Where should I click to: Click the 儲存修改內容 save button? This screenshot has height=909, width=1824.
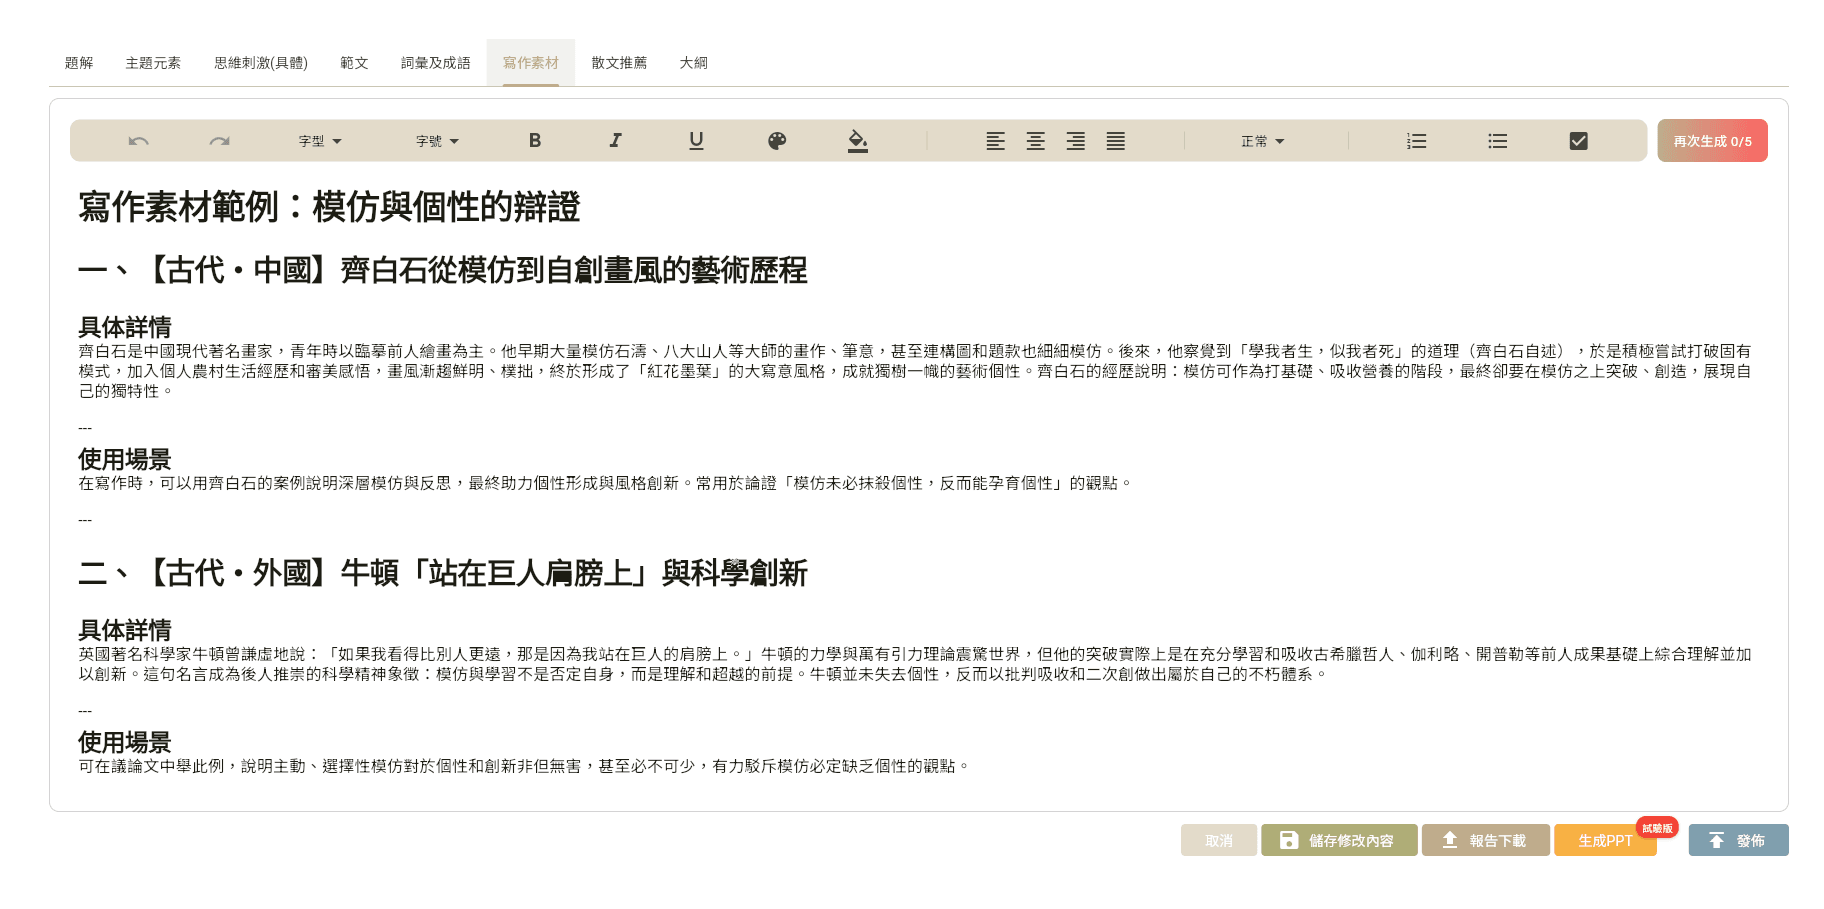tap(1339, 840)
